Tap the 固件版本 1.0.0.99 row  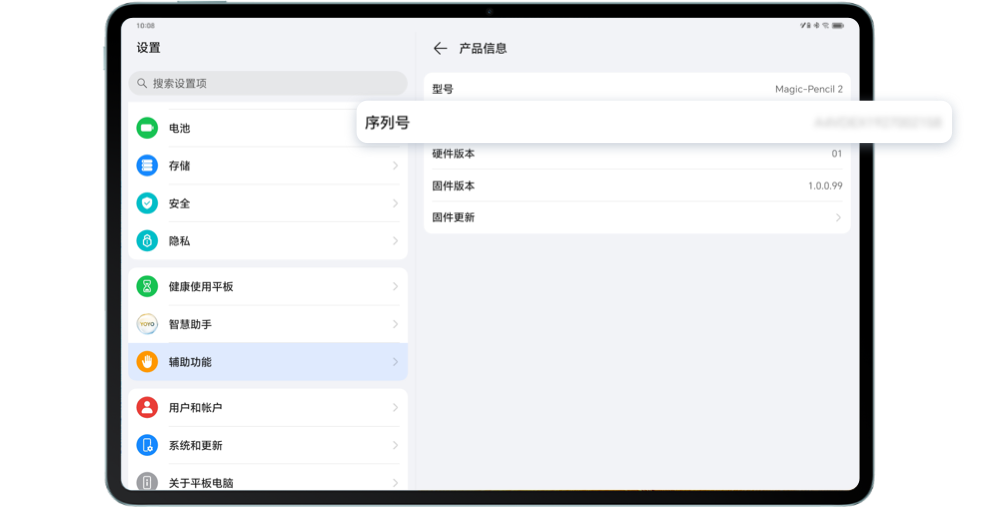(636, 186)
